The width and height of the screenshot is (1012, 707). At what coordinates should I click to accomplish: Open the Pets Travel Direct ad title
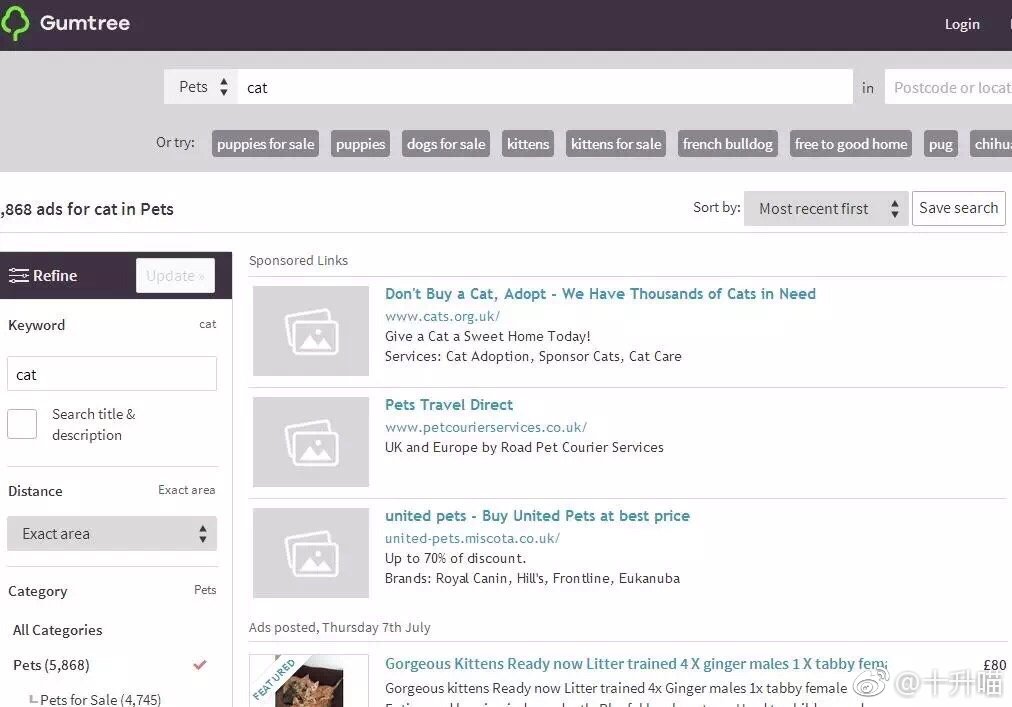click(449, 405)
